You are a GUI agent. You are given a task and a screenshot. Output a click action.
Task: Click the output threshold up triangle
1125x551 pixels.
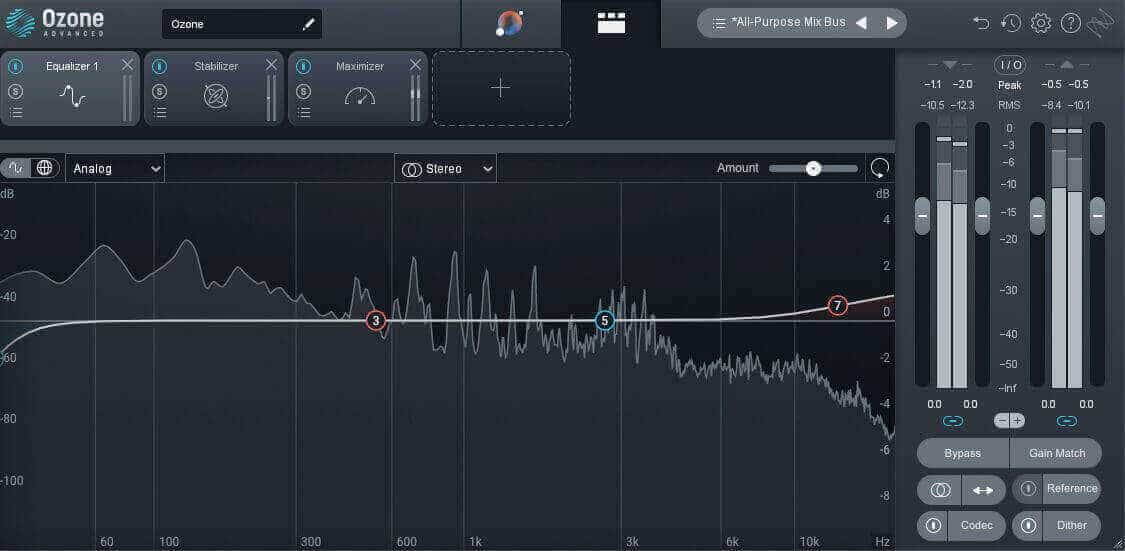(x=1066, y=65)
